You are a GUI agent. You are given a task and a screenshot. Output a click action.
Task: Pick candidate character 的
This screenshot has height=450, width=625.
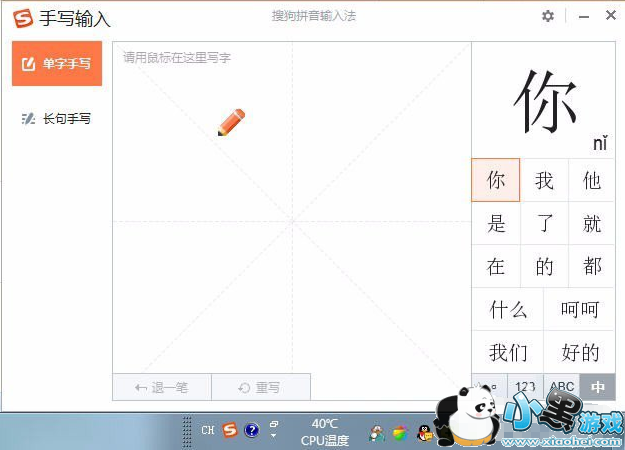544,266
